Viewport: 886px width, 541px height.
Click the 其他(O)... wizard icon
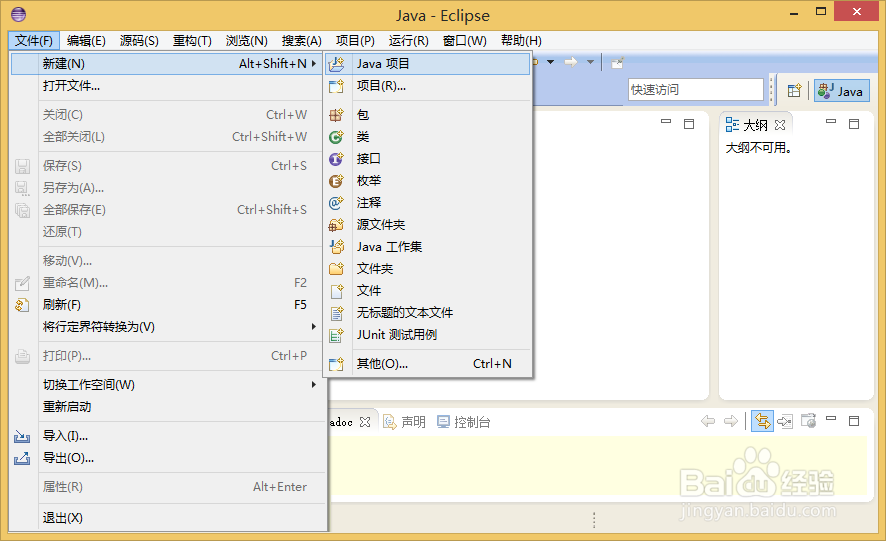pos(336,363)
